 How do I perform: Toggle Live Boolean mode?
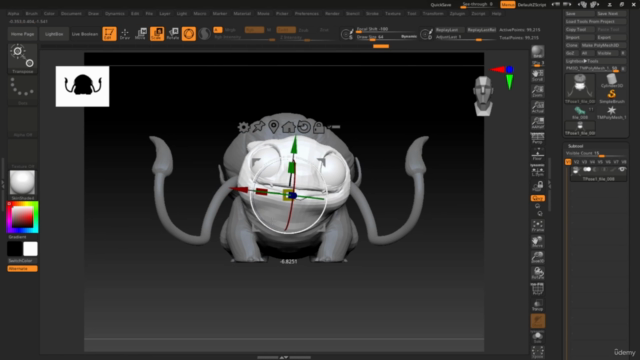click(x=85, y=34)
